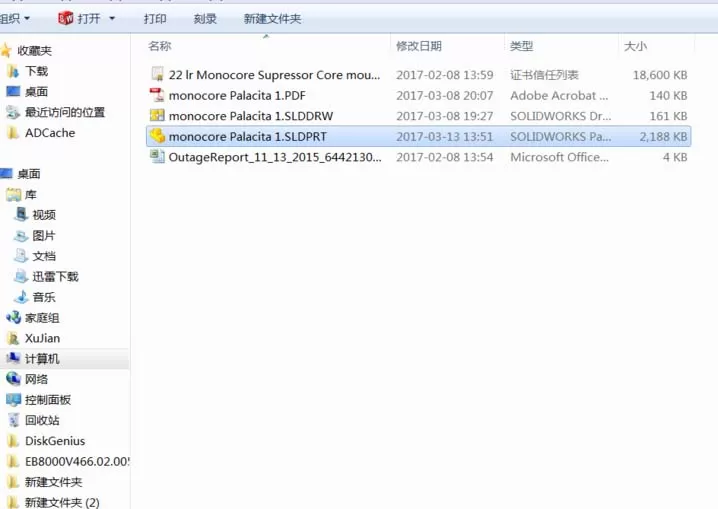Open 下载 folder icon in favorites

[13, 70]
